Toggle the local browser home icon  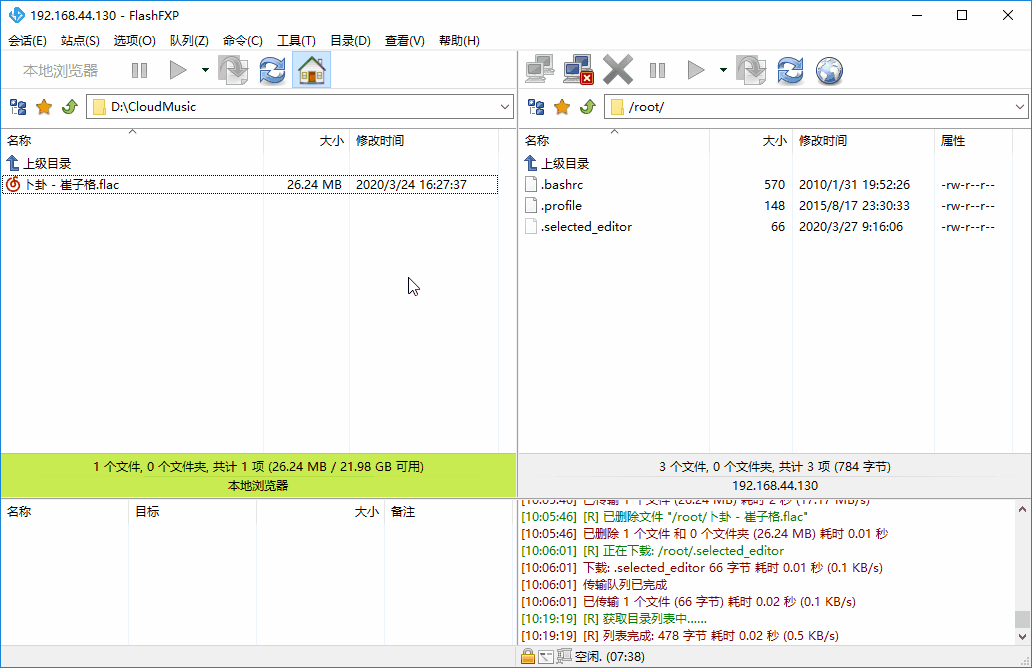(311, 70)
